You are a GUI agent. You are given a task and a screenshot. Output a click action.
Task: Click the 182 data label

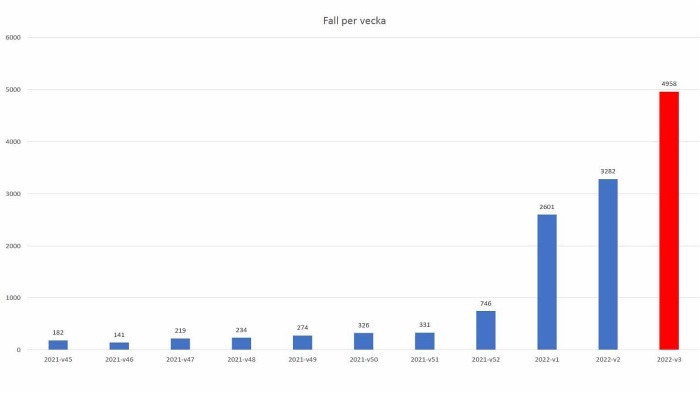58,333
